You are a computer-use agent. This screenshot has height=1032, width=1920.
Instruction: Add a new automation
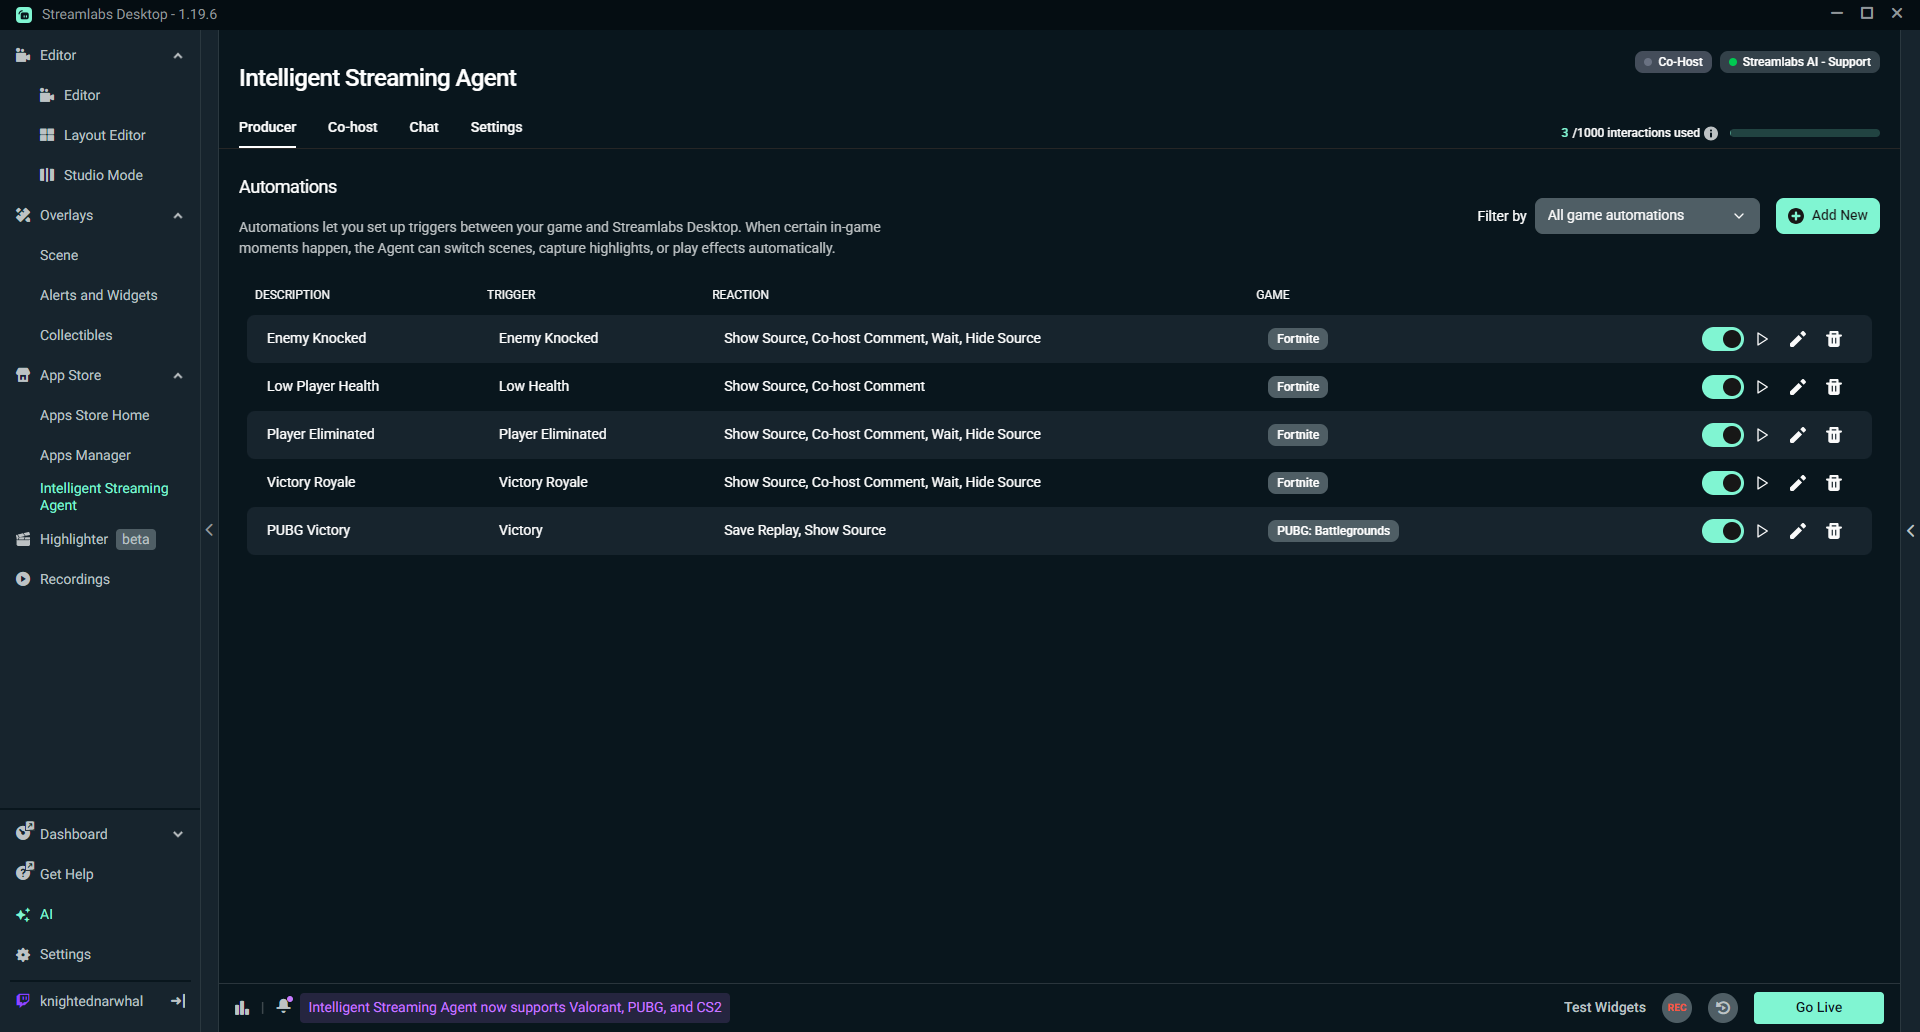1828,215
